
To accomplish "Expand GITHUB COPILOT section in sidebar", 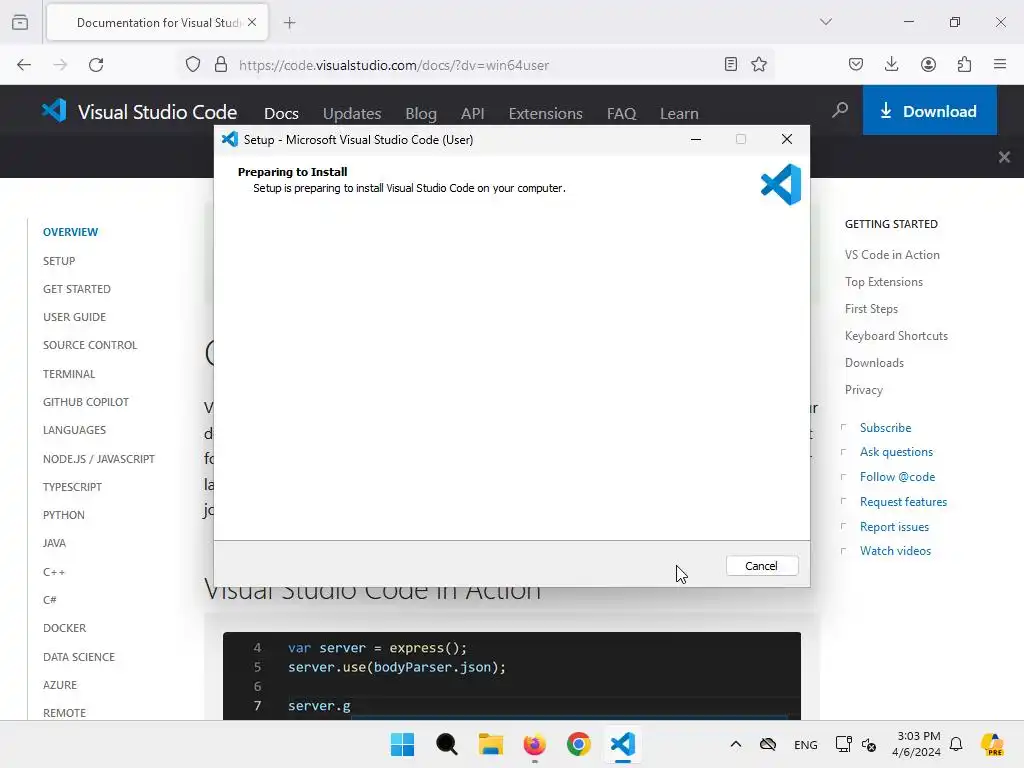I will coord(86,402).
